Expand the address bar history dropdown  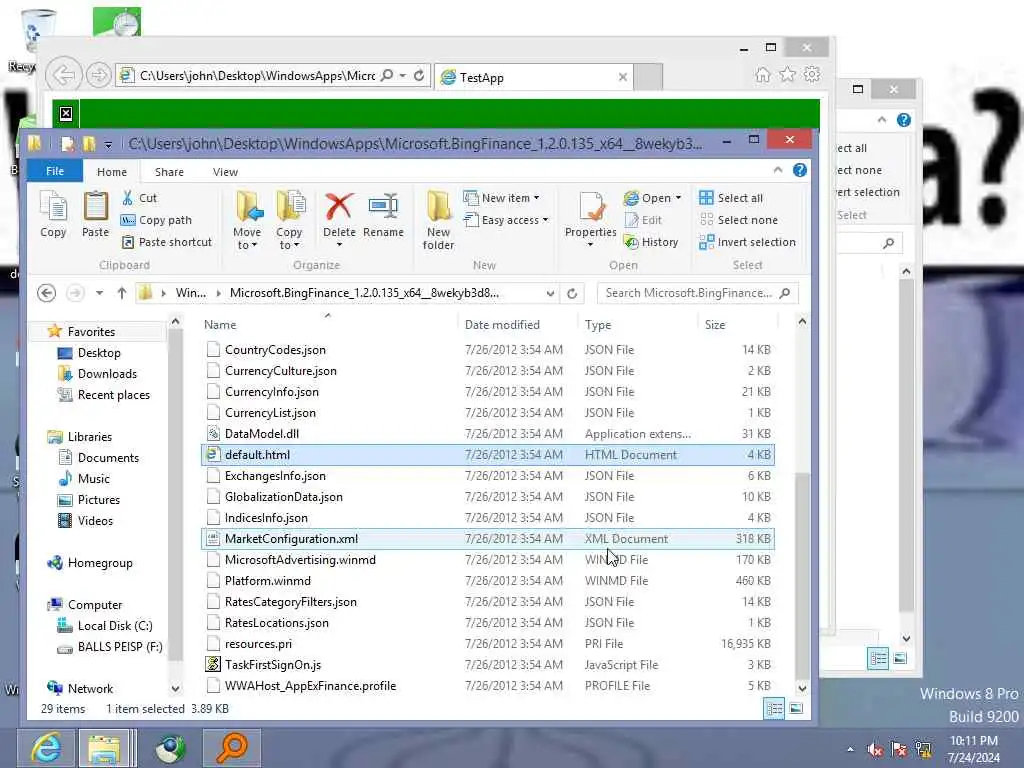pyautogui.click(x=551, y=293)
